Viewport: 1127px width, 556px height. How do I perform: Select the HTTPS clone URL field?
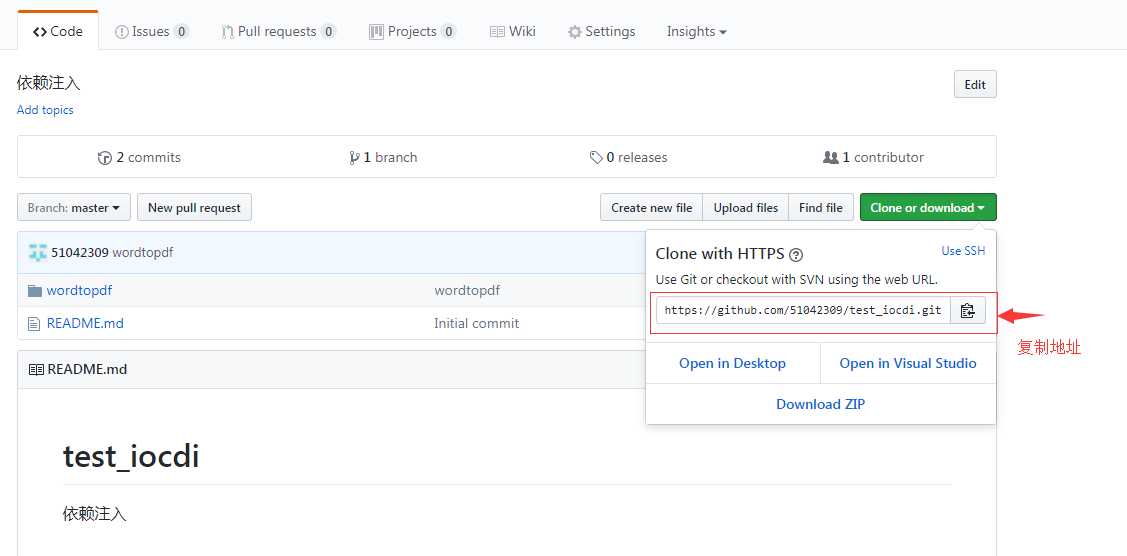point(803,310)
